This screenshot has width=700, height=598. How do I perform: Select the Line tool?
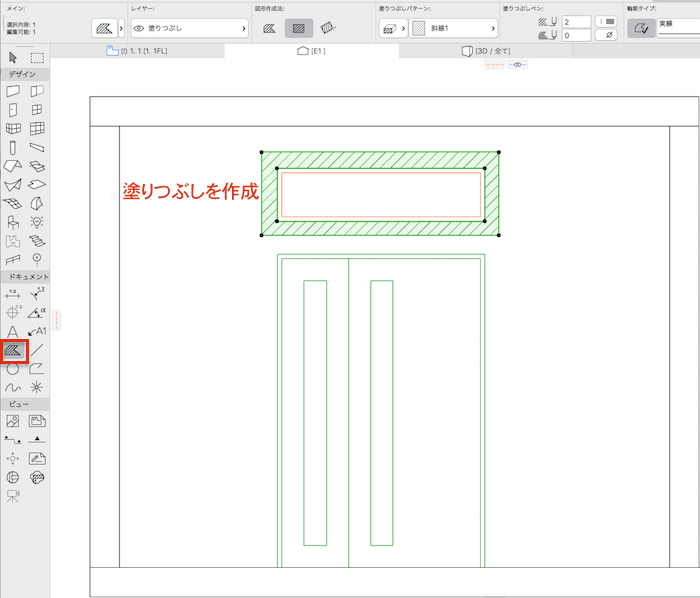click(37, 351)
